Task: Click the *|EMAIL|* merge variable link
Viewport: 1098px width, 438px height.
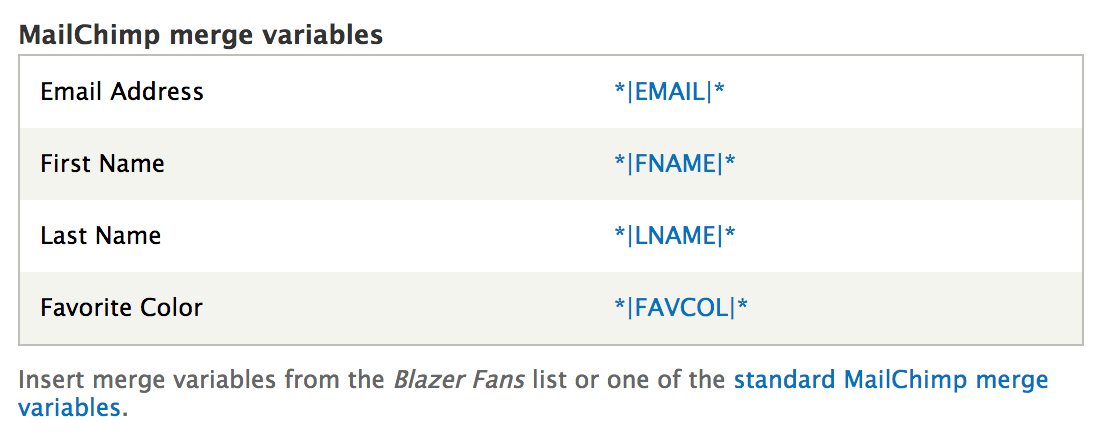Action: point(669,92)
